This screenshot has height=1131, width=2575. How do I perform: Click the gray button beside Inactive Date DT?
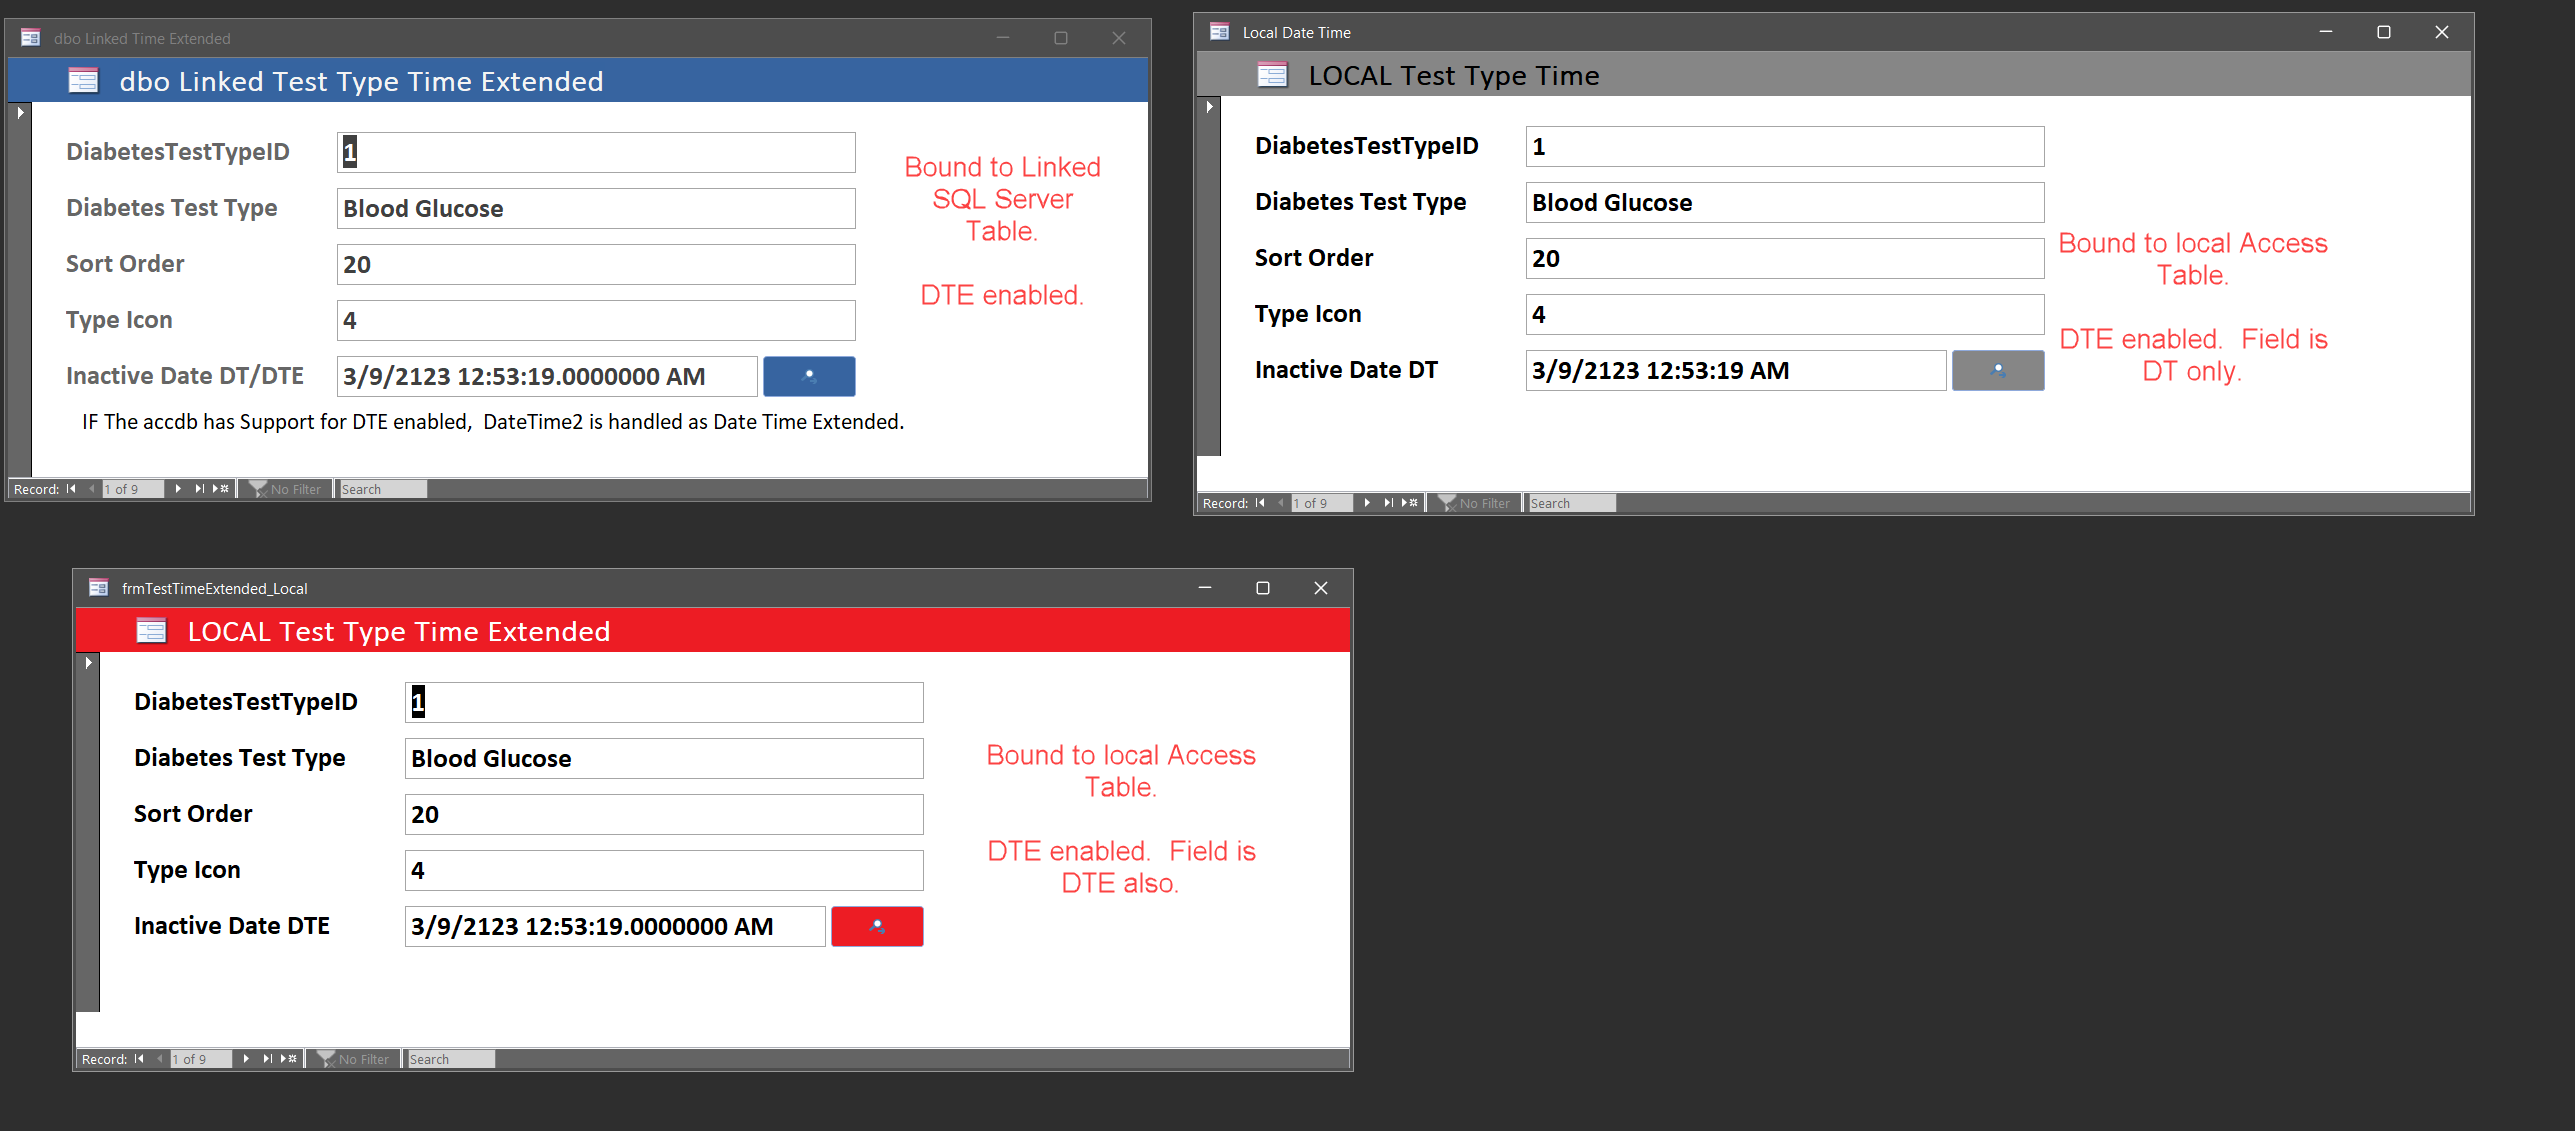click(x=1997, y=371)
